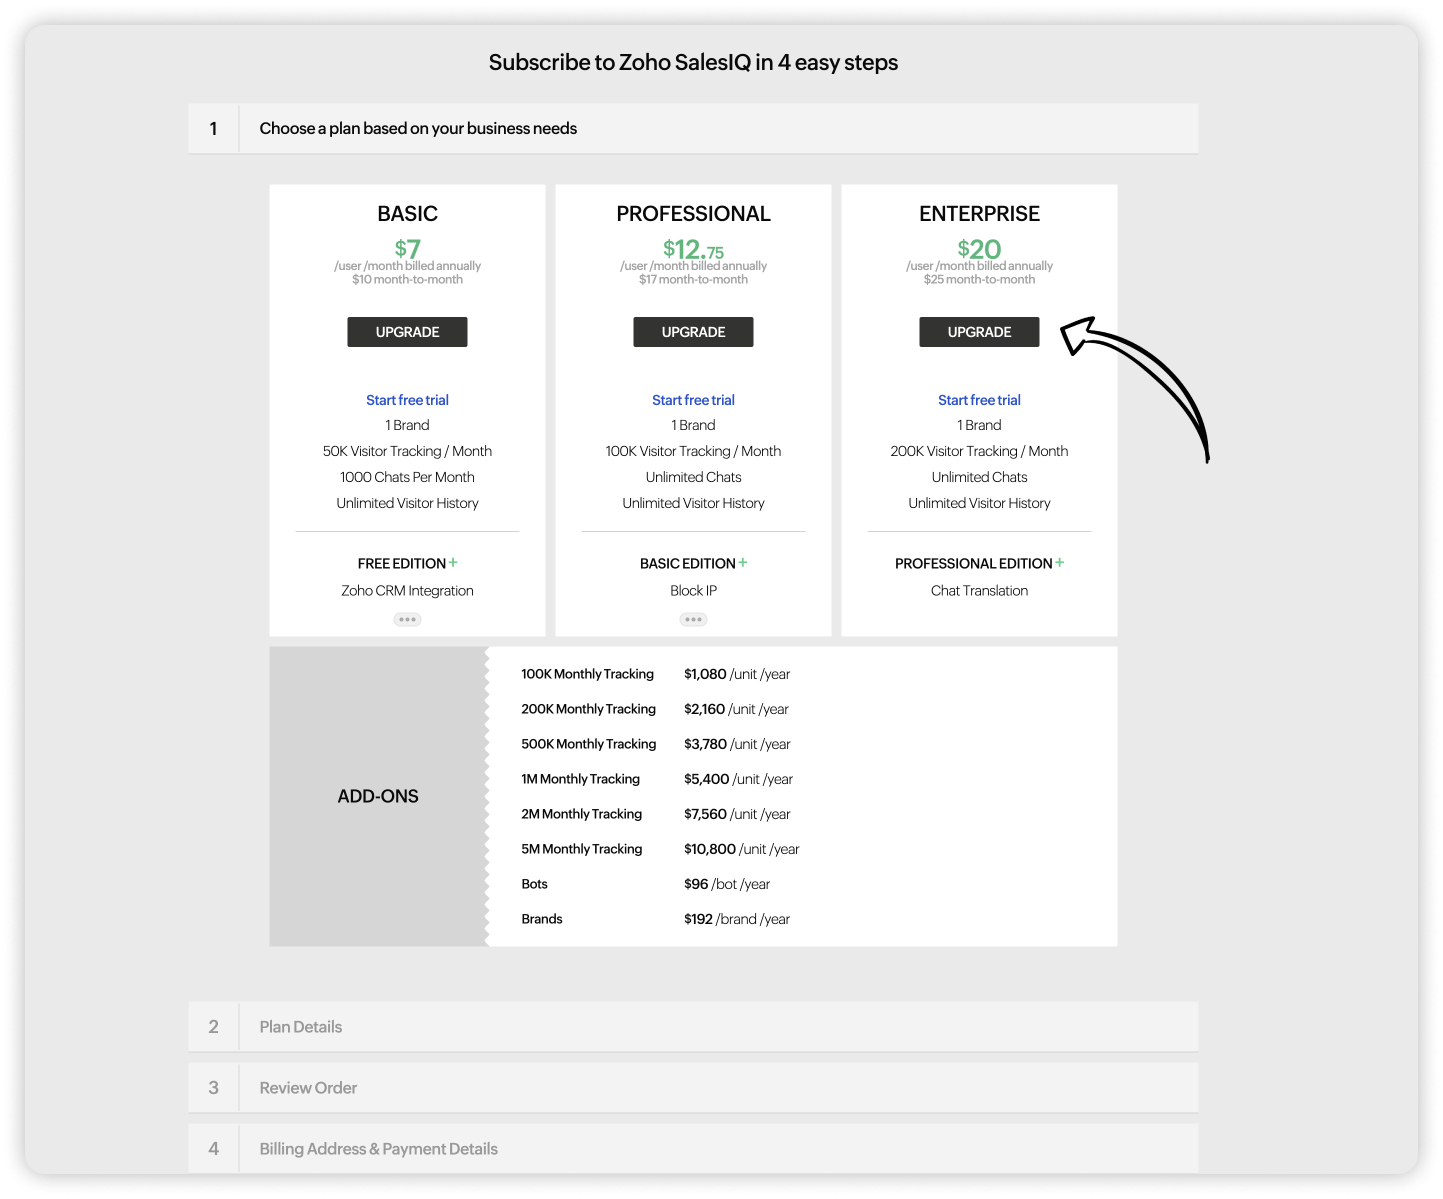Expand the Review Order step
This screenshot has width=1443, height=1199.
[693, 1088]
